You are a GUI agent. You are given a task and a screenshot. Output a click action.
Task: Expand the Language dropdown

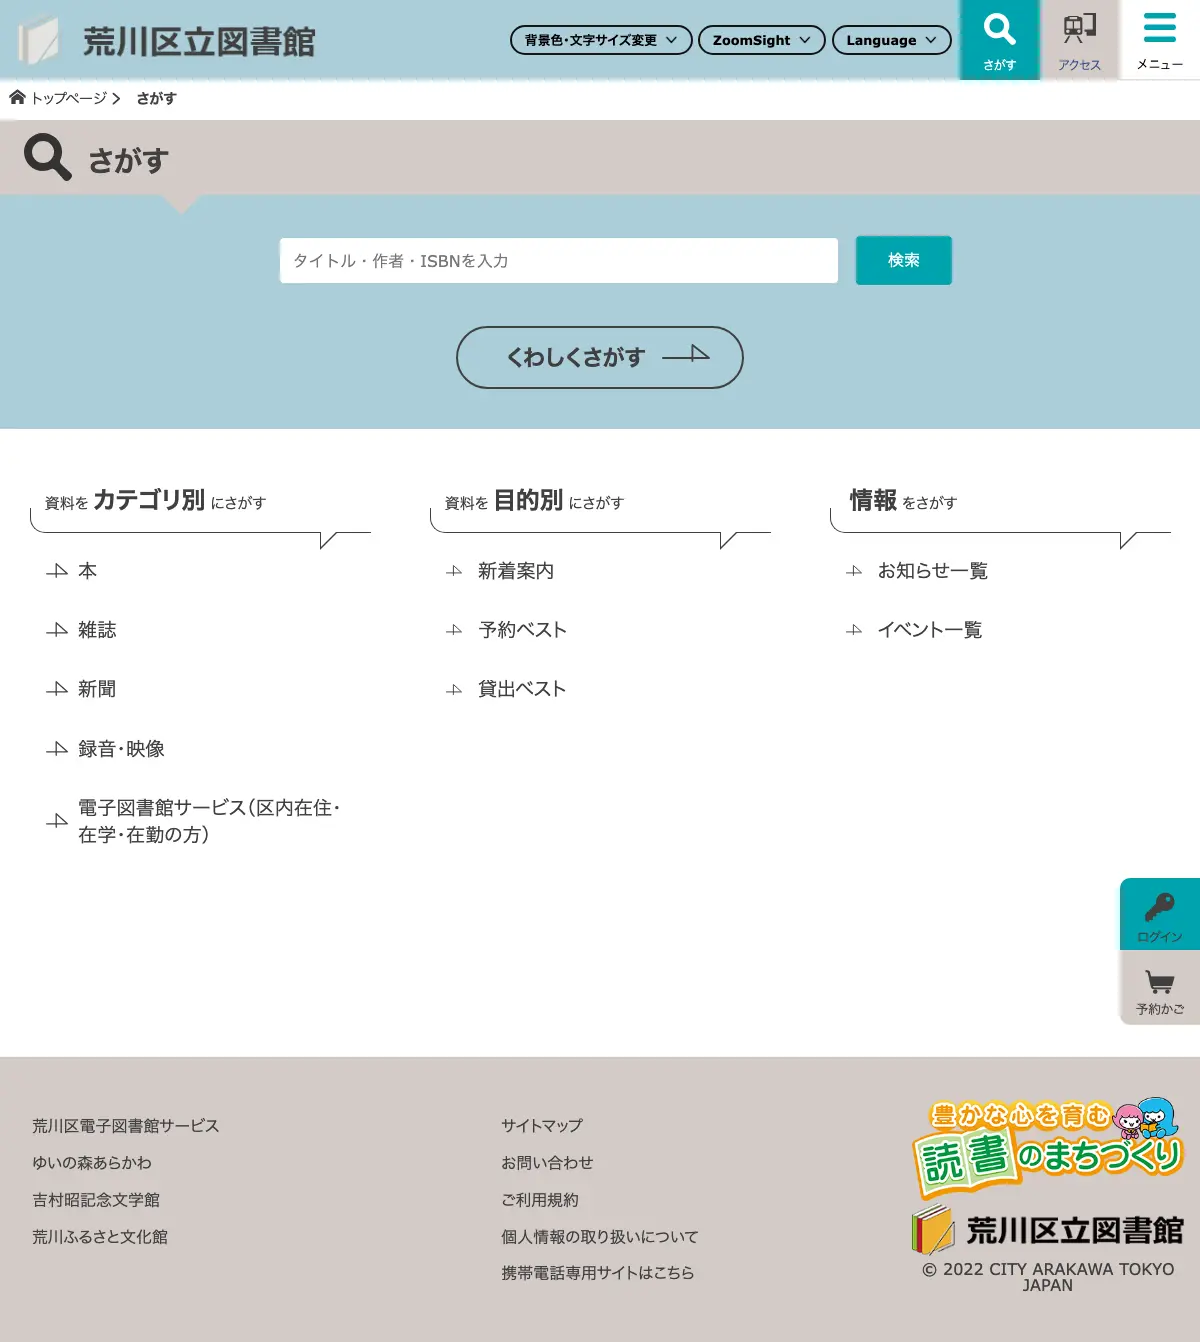pos(892,40)
